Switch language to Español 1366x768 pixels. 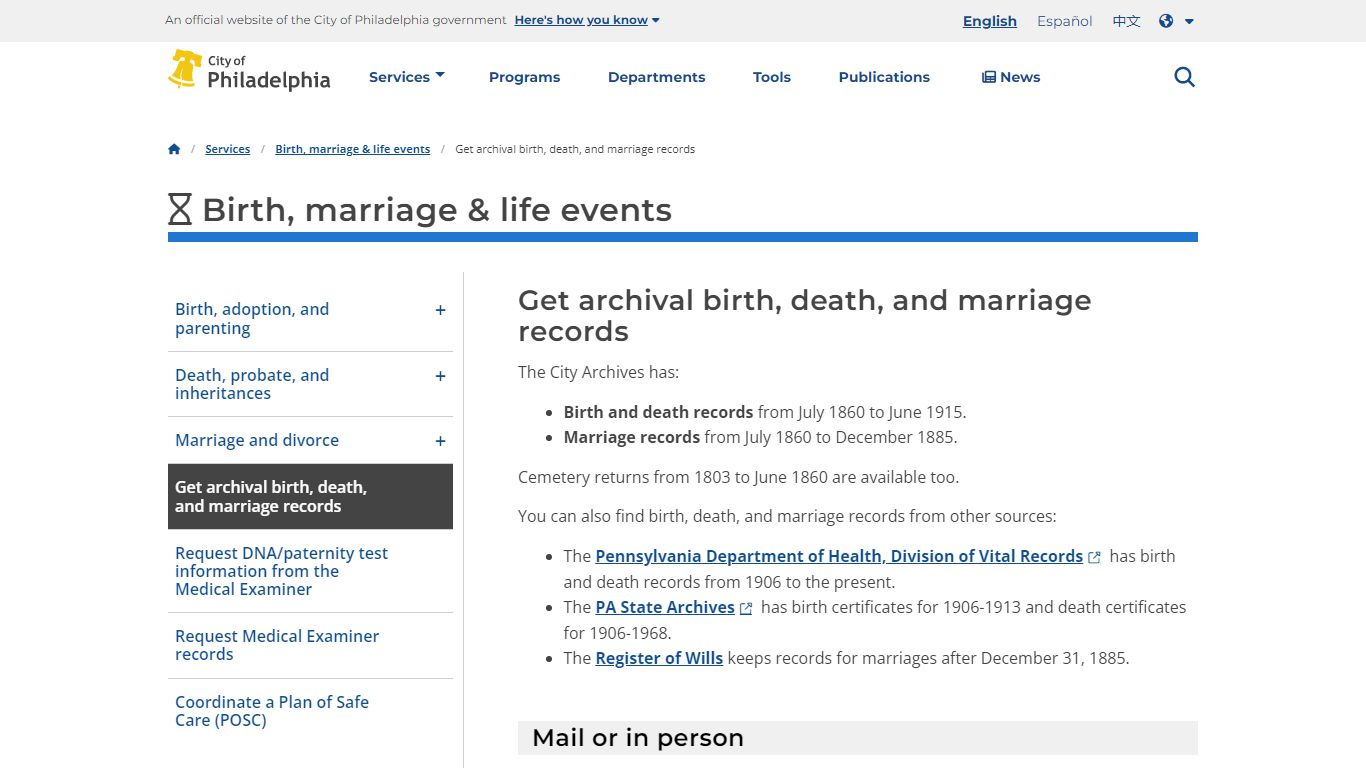(1064, 21)
